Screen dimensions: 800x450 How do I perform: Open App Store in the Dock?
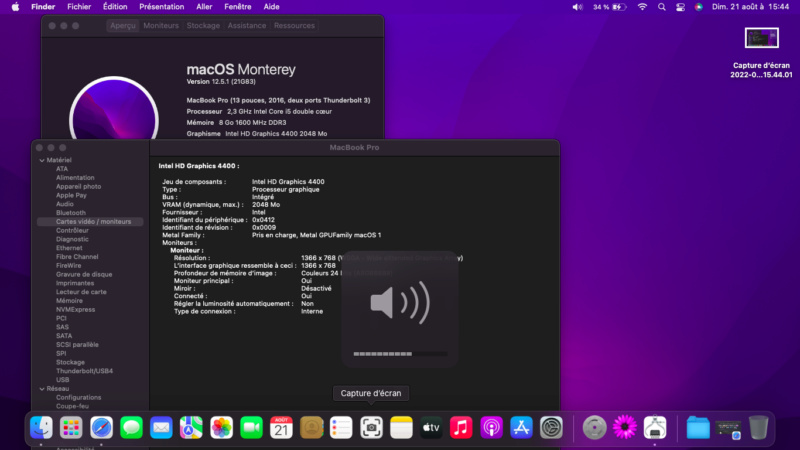coord(521,428)
